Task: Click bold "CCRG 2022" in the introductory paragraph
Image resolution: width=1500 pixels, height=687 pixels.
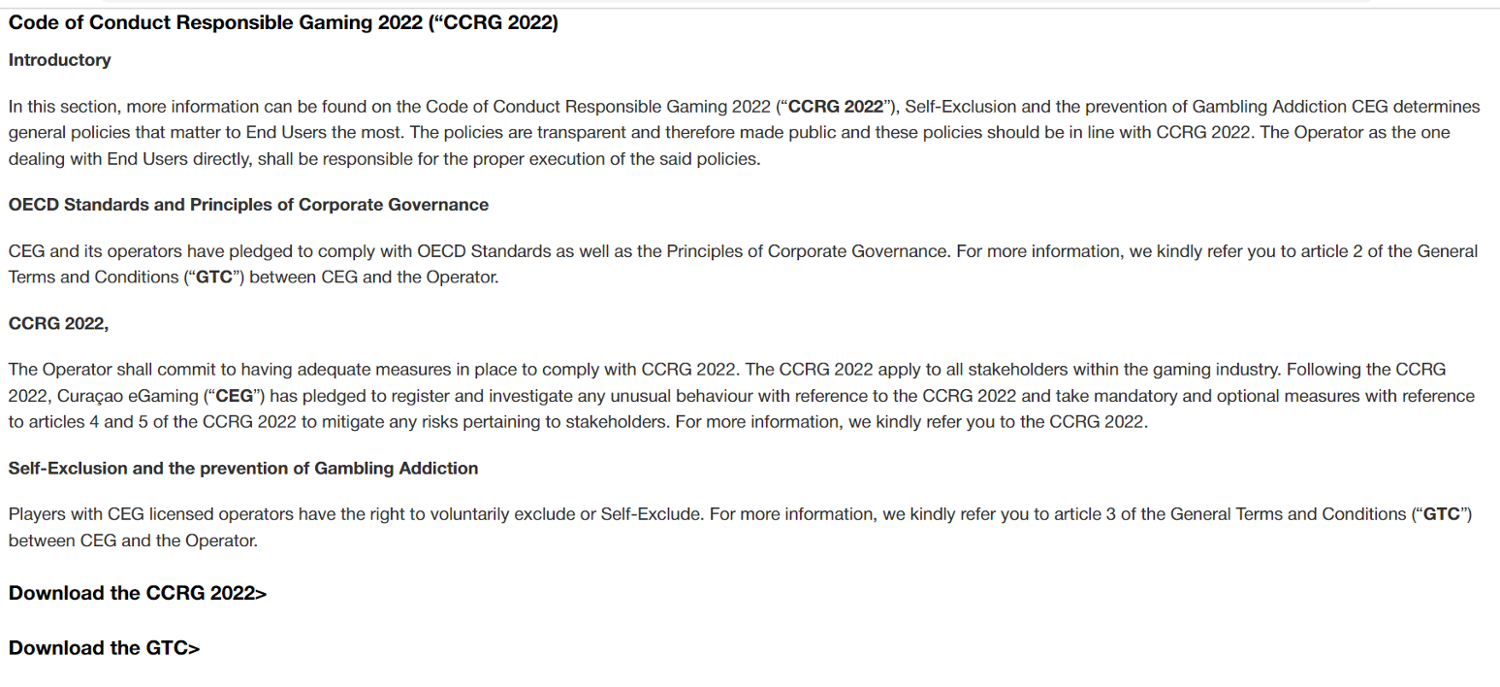Action: tap(835, 107)
